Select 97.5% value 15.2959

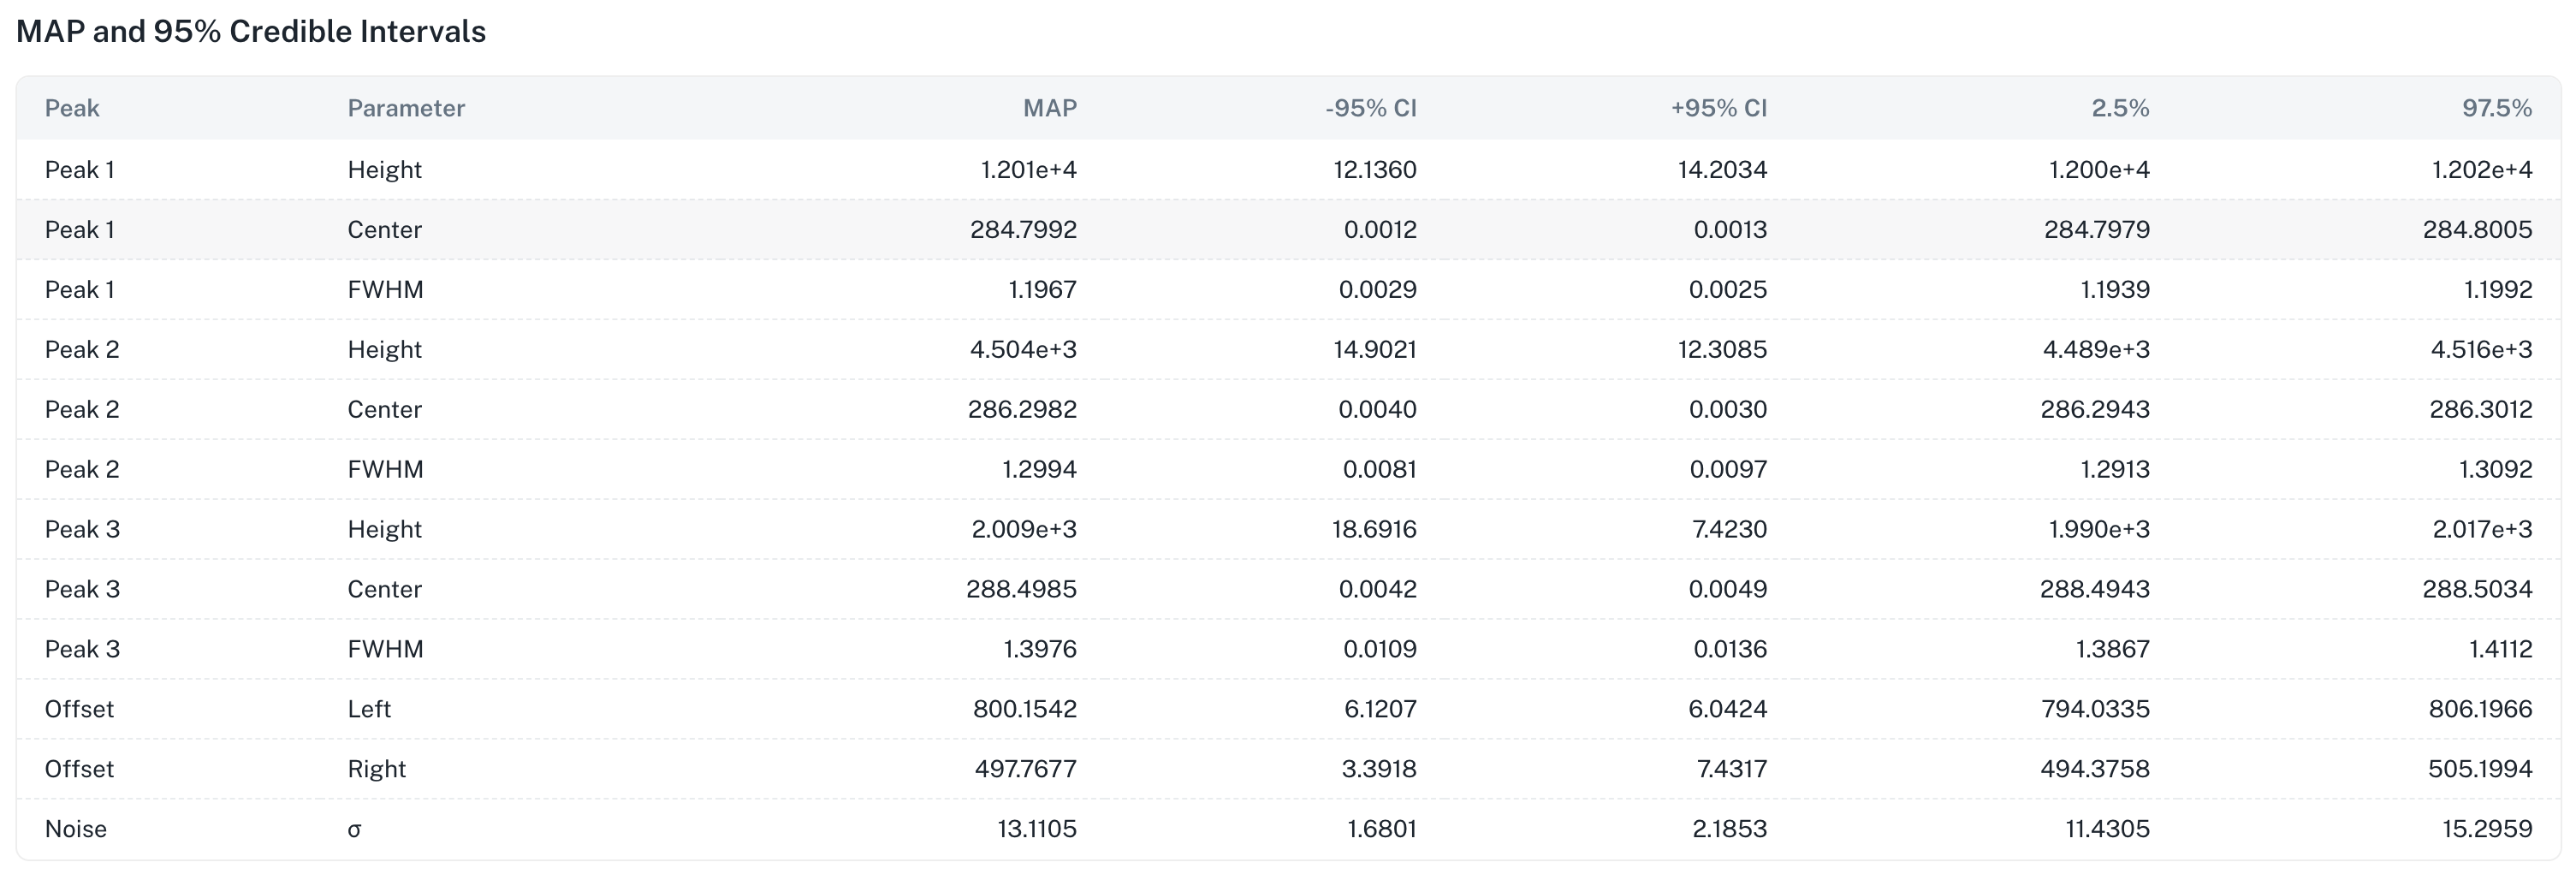tap(2488, 830)
